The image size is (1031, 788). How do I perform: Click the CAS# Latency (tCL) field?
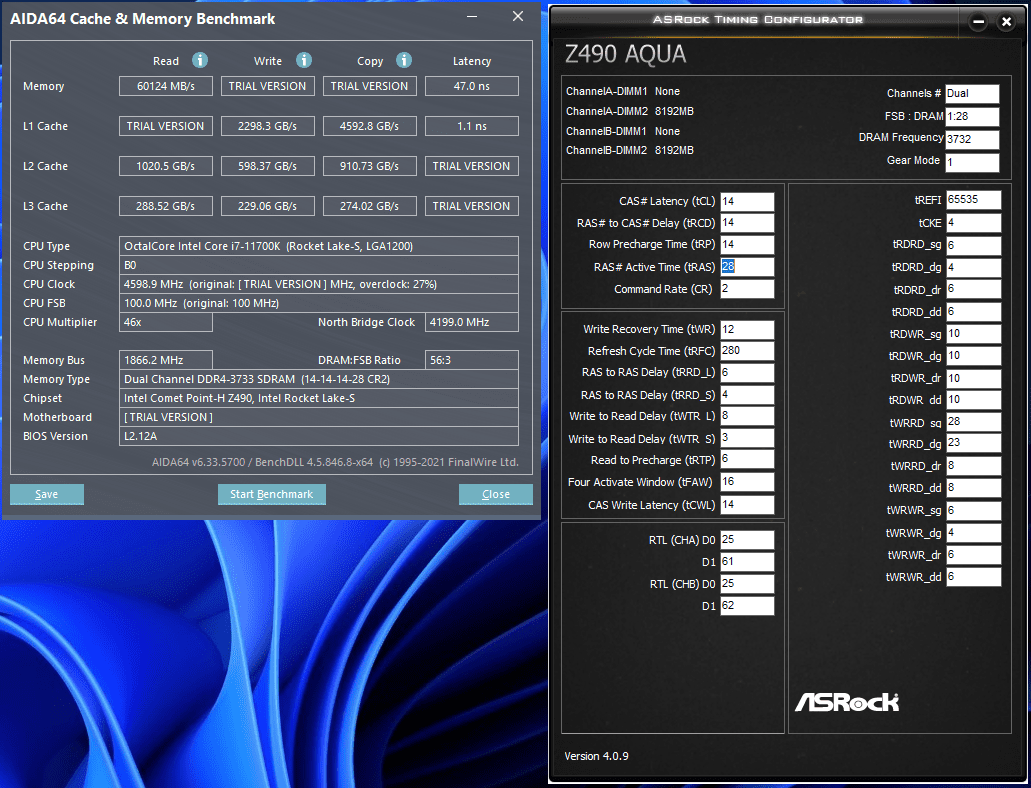pyautogui.click(x=747, y=202)
